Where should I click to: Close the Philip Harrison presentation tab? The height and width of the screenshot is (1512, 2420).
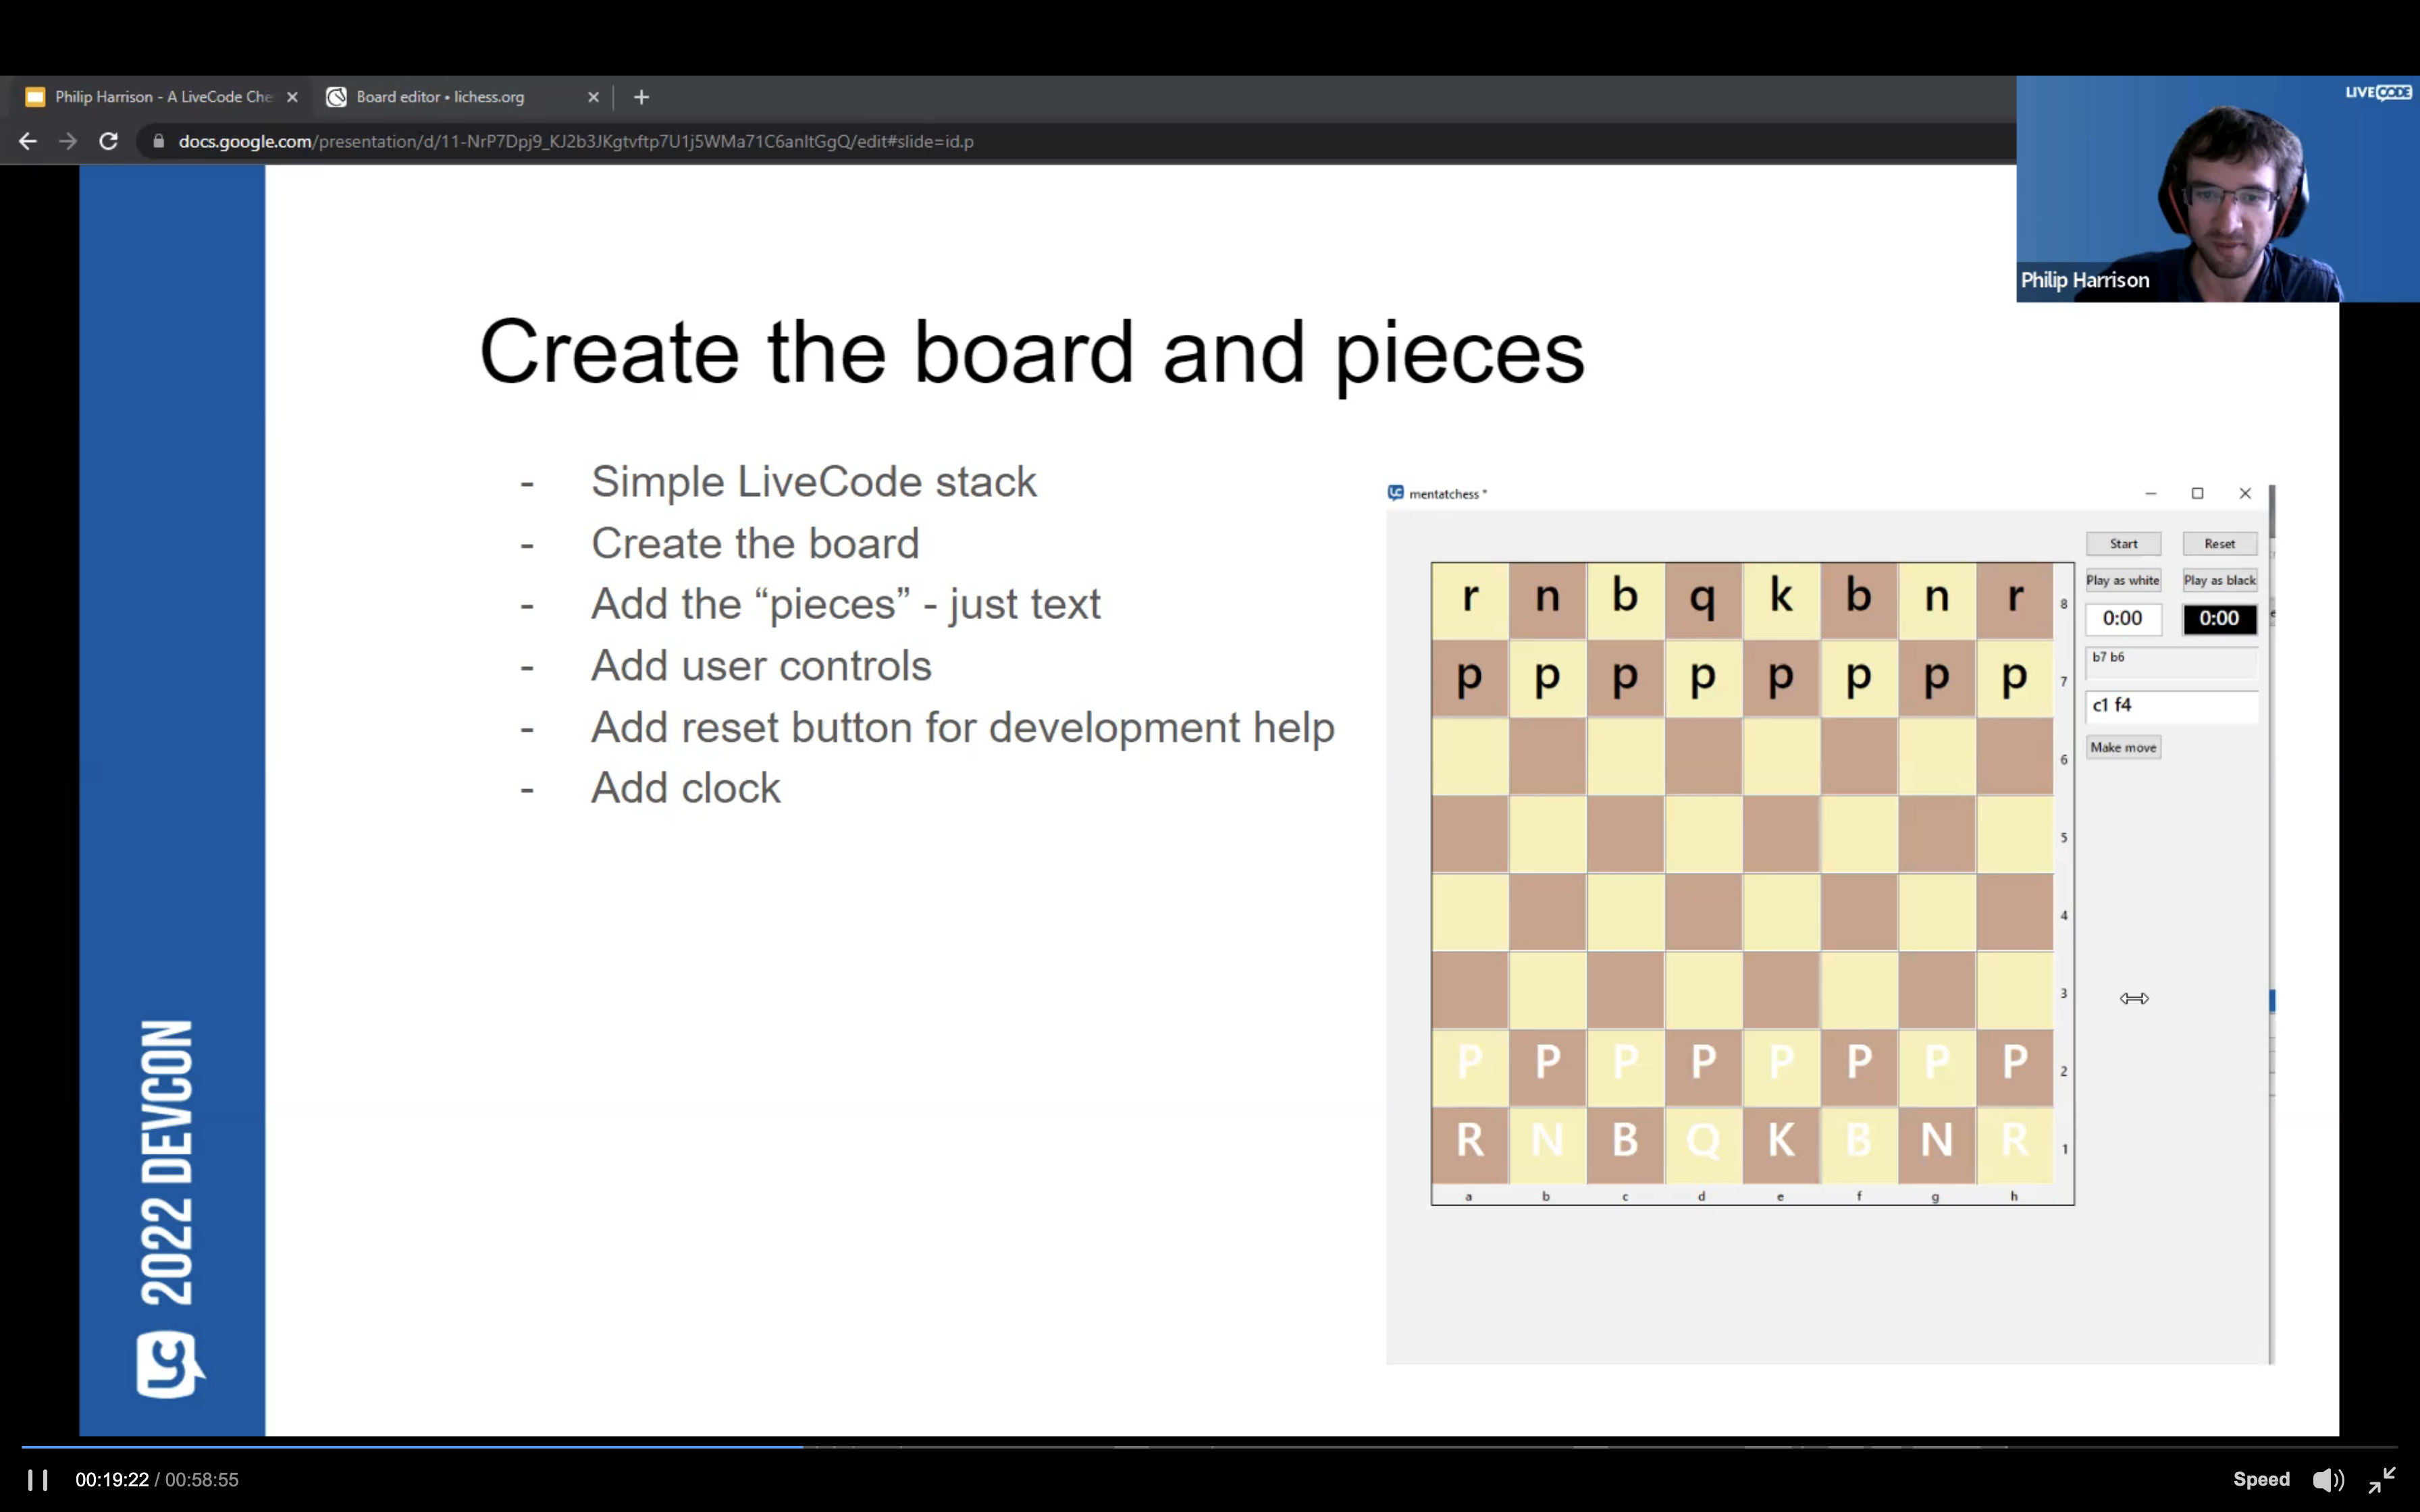pyautogui.click(x=292, y=97)
